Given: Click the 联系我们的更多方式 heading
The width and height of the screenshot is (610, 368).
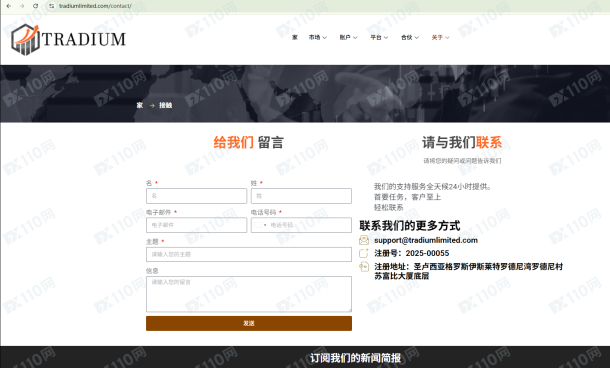Looking at the screenshot, I should [x=410, y=226].
